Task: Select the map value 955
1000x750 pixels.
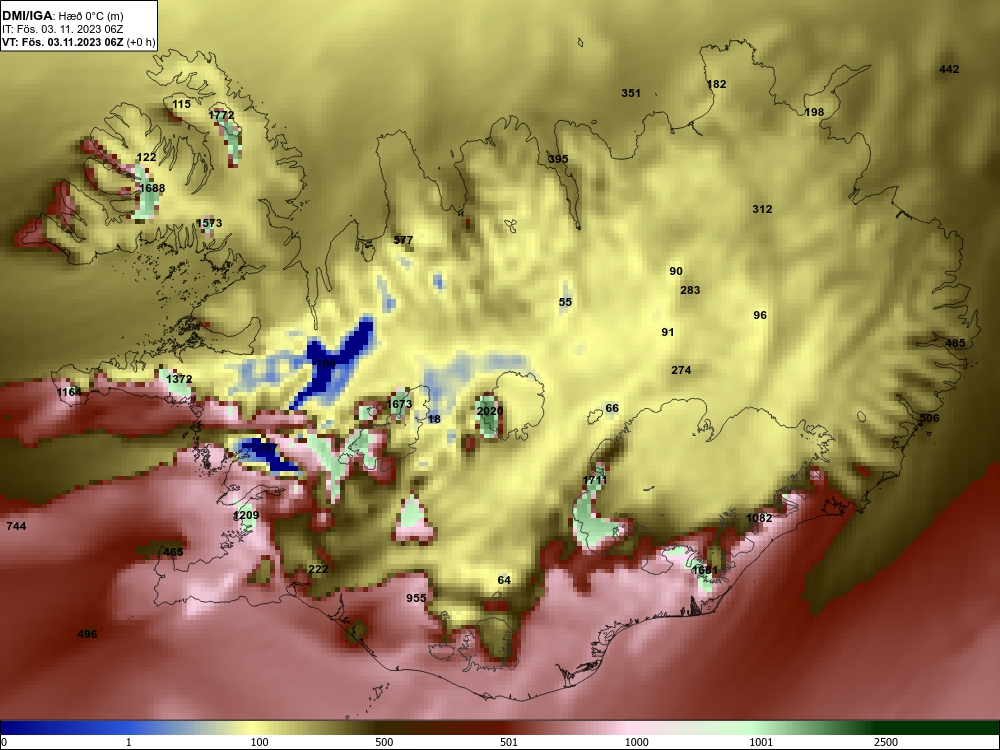Action: coord(416,598)
